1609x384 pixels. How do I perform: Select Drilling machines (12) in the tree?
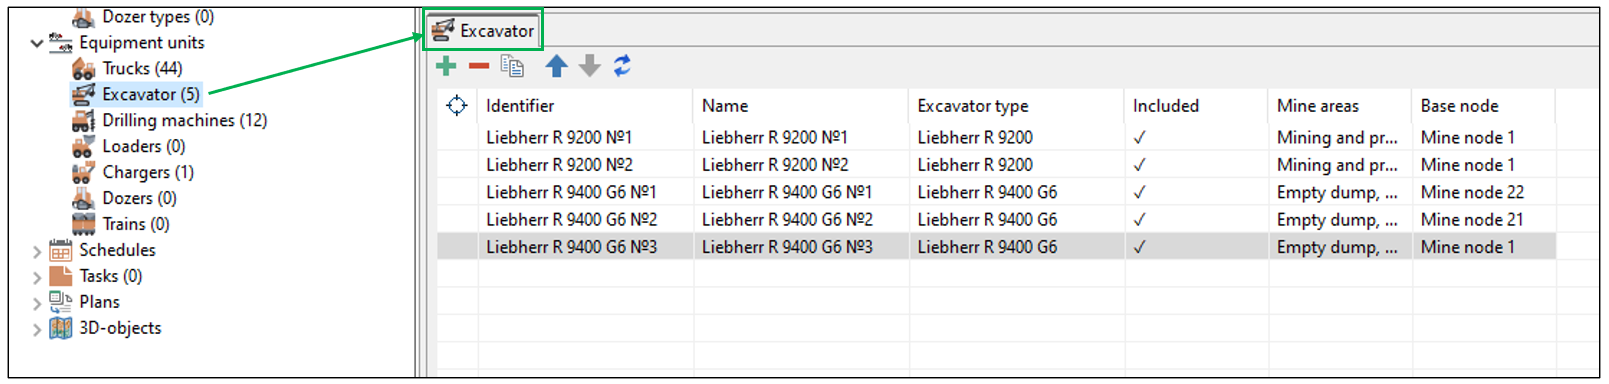[184, 121]
